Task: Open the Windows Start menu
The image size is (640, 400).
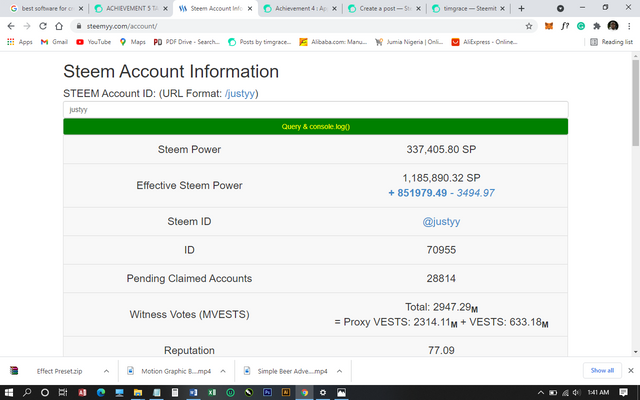Action: click(x=8, y=392)
